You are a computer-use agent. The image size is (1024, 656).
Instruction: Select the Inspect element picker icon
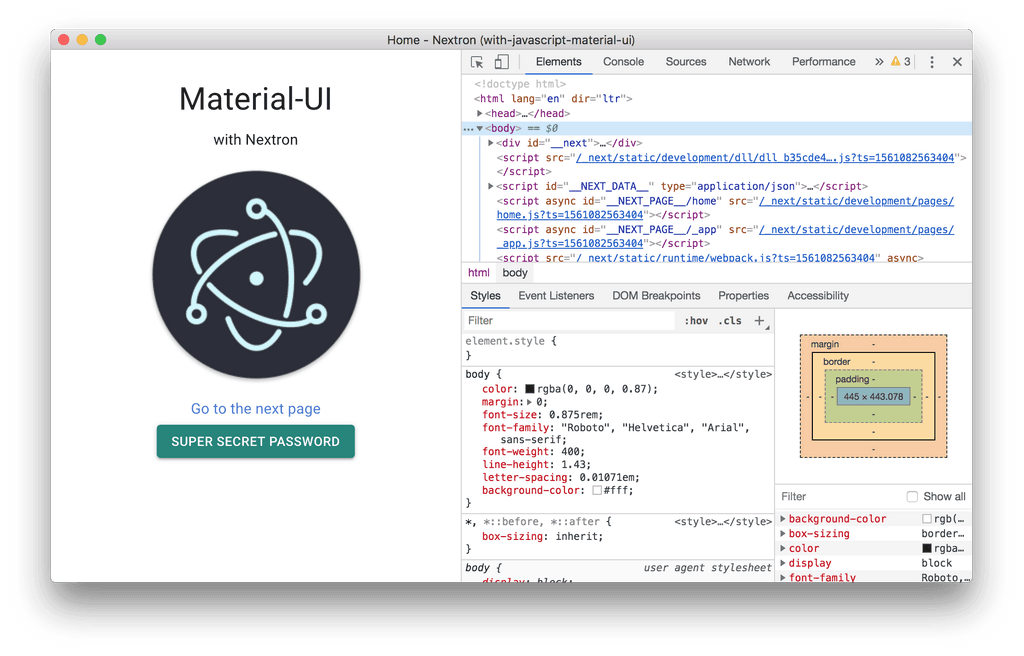[x=477, y=61]
